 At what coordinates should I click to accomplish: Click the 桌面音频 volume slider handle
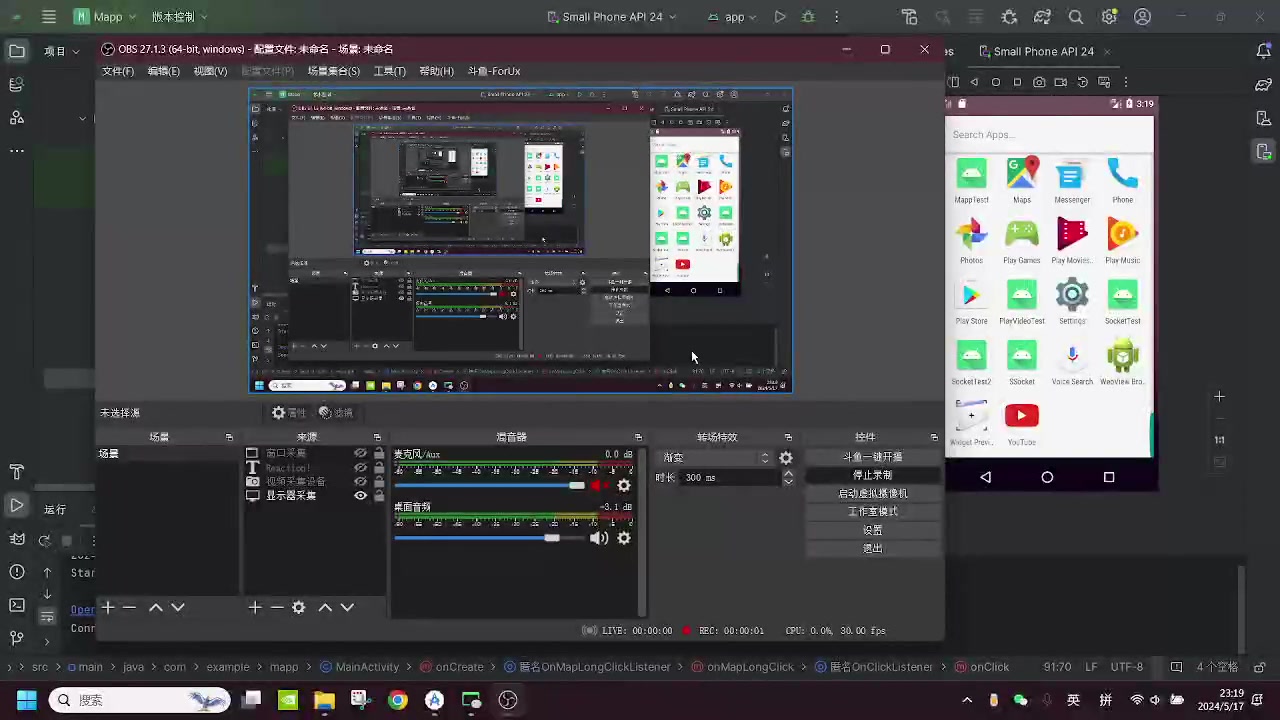point(552,538)
